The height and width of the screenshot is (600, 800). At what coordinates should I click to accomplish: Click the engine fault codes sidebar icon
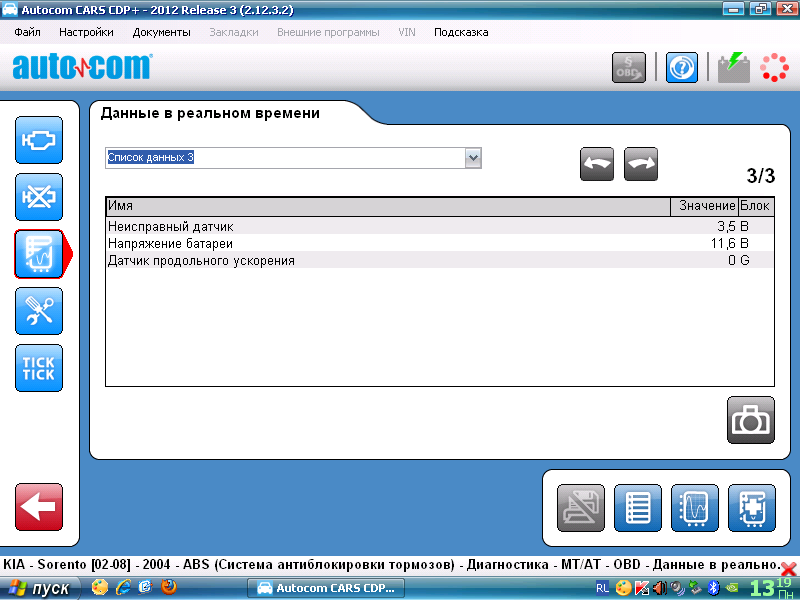pyautogui.click(x=39, y=141)
